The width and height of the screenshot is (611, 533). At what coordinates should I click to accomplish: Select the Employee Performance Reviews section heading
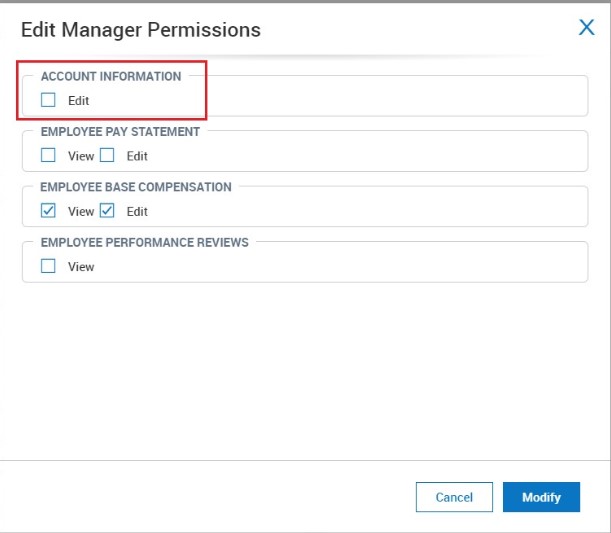[x=145, y=242]
